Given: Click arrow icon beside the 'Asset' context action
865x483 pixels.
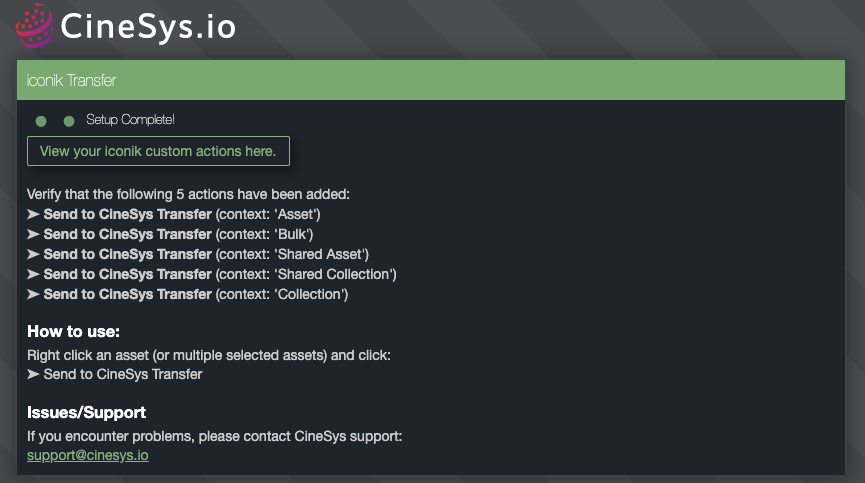Looking at the screenshot, I should pyautogui.click(x=33, y=214).
